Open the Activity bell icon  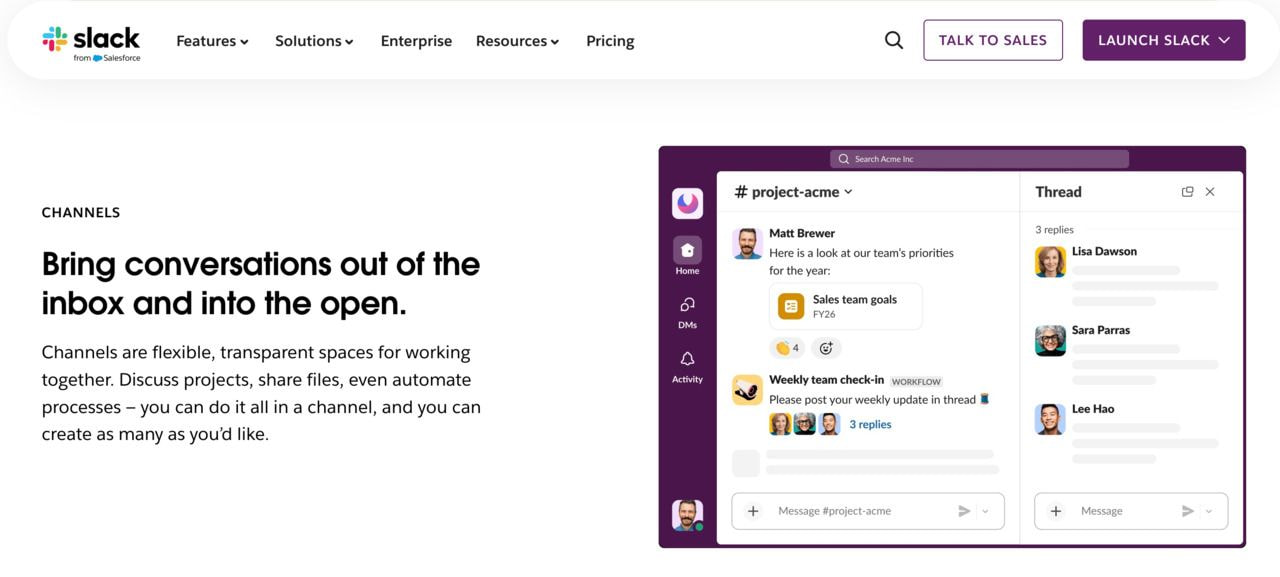pos(687,359)
